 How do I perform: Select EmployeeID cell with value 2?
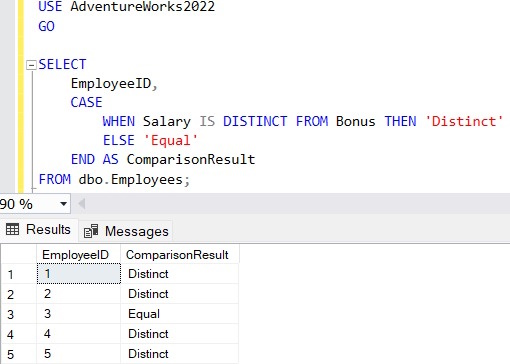point(79,294)
